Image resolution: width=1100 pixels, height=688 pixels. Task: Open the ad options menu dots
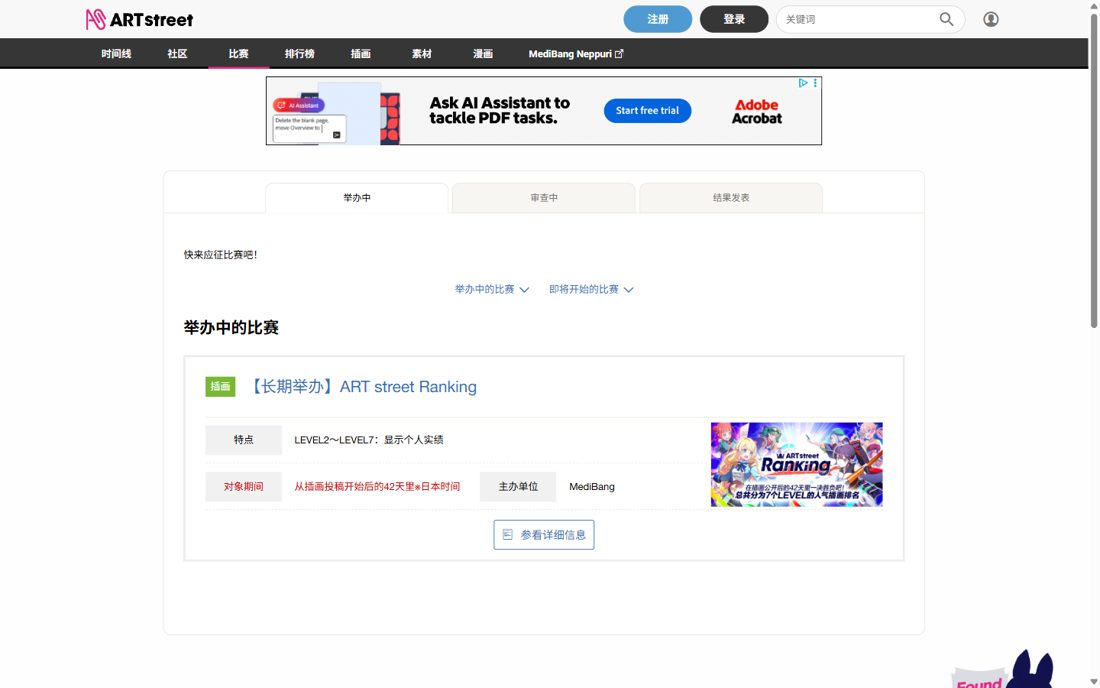tap(815, 83)
